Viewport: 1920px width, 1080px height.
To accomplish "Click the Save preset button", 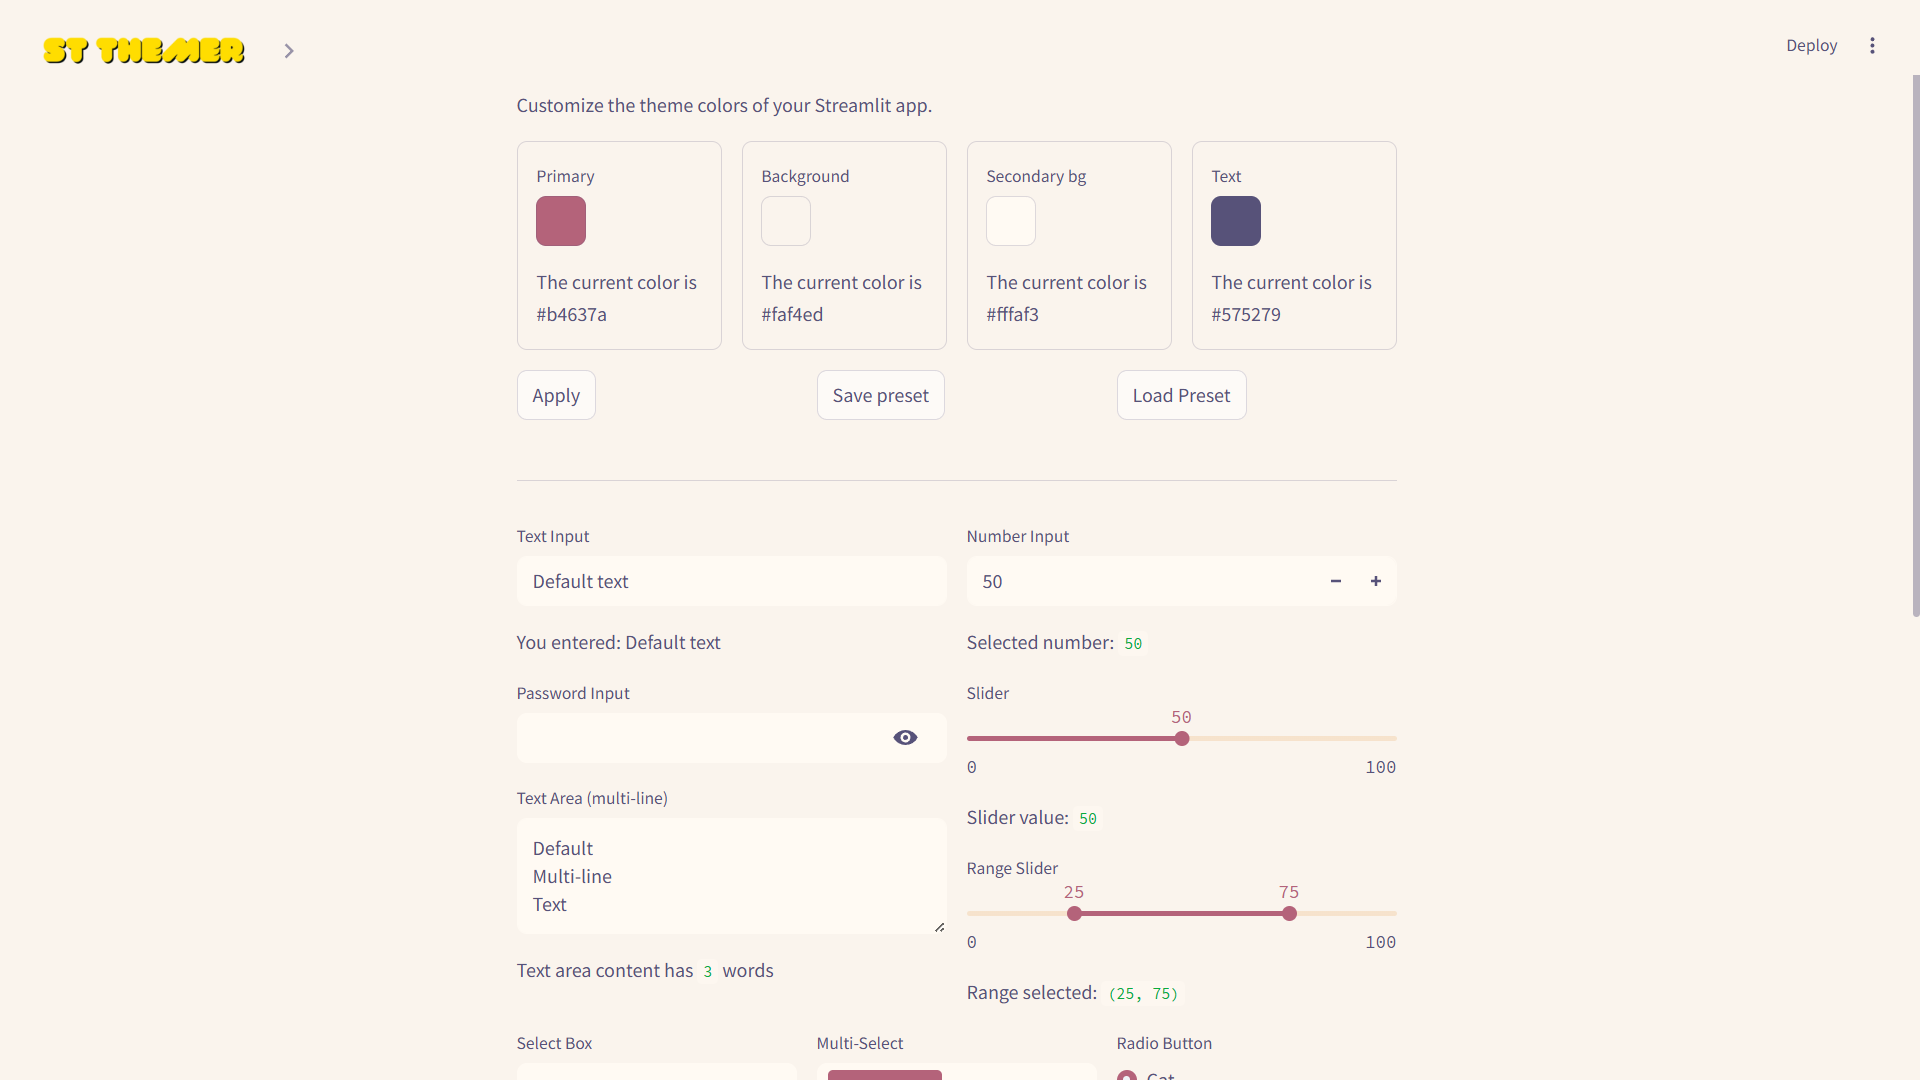I will click(881, 395).
